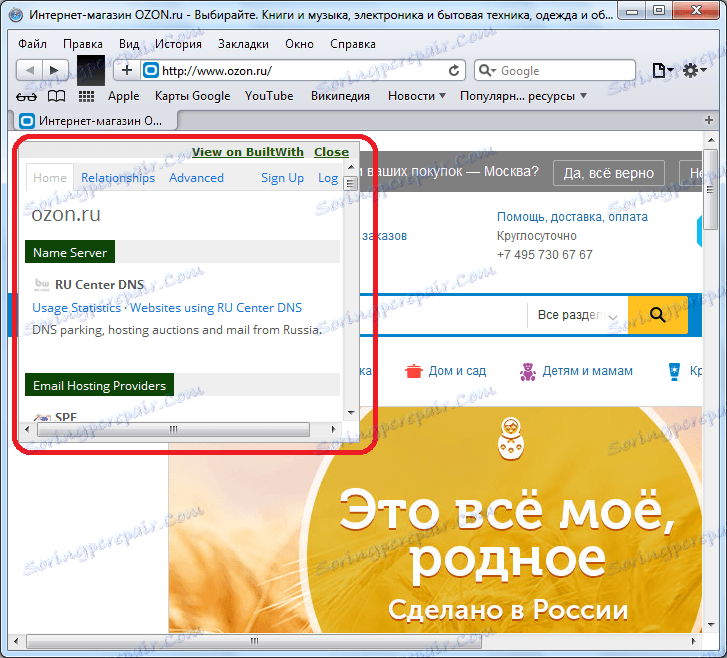Open the Закладки menu
Image resolution: width=727 pixels, height=658 pixels.
[243, 44]
